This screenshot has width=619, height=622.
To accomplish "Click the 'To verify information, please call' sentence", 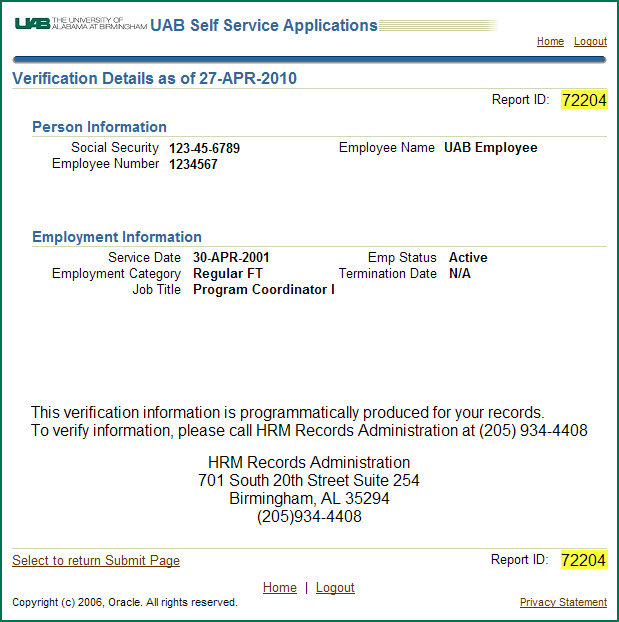I will coord(309,430).
